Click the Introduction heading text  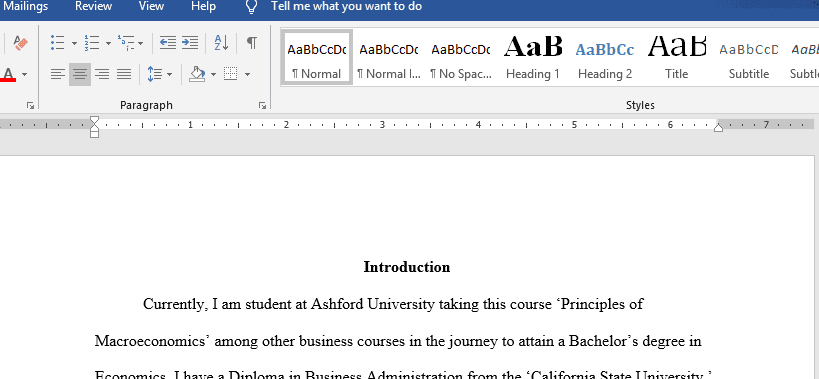pos(407,267)
